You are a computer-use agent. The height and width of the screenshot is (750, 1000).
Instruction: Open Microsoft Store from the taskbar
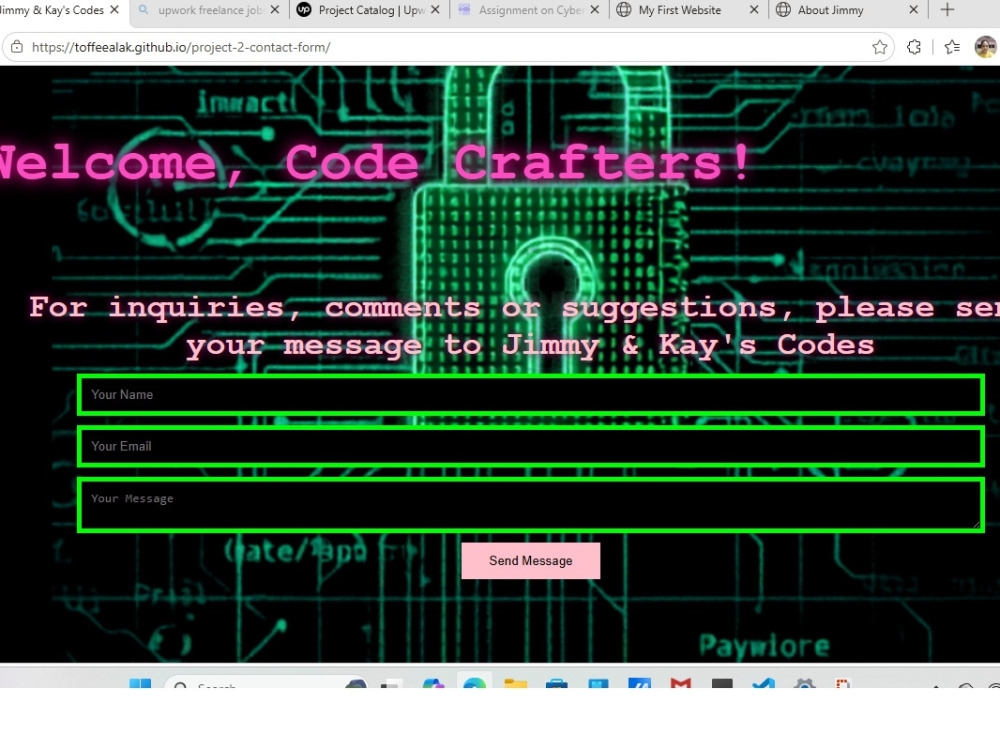click(x=557, y=683)
